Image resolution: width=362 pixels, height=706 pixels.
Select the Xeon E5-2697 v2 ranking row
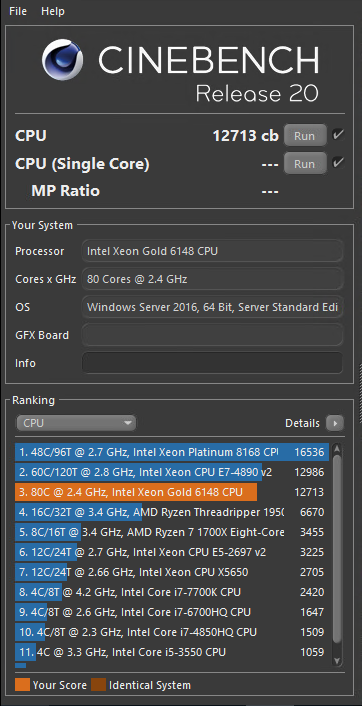[x=172, y=552]
